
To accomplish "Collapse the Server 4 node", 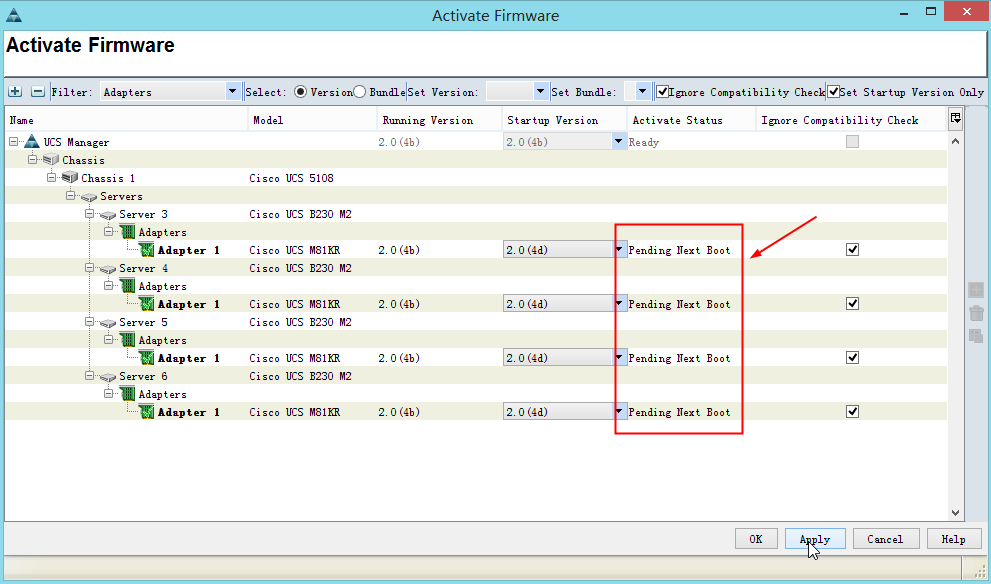I will click(90, 268).
